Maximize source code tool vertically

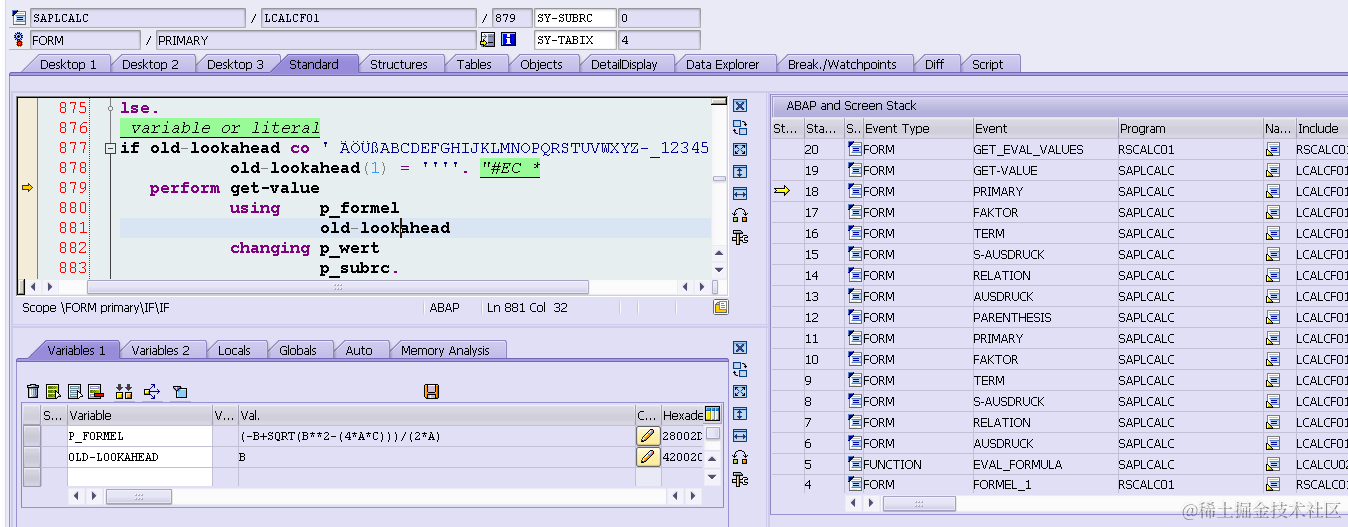[x=740, y=171]
